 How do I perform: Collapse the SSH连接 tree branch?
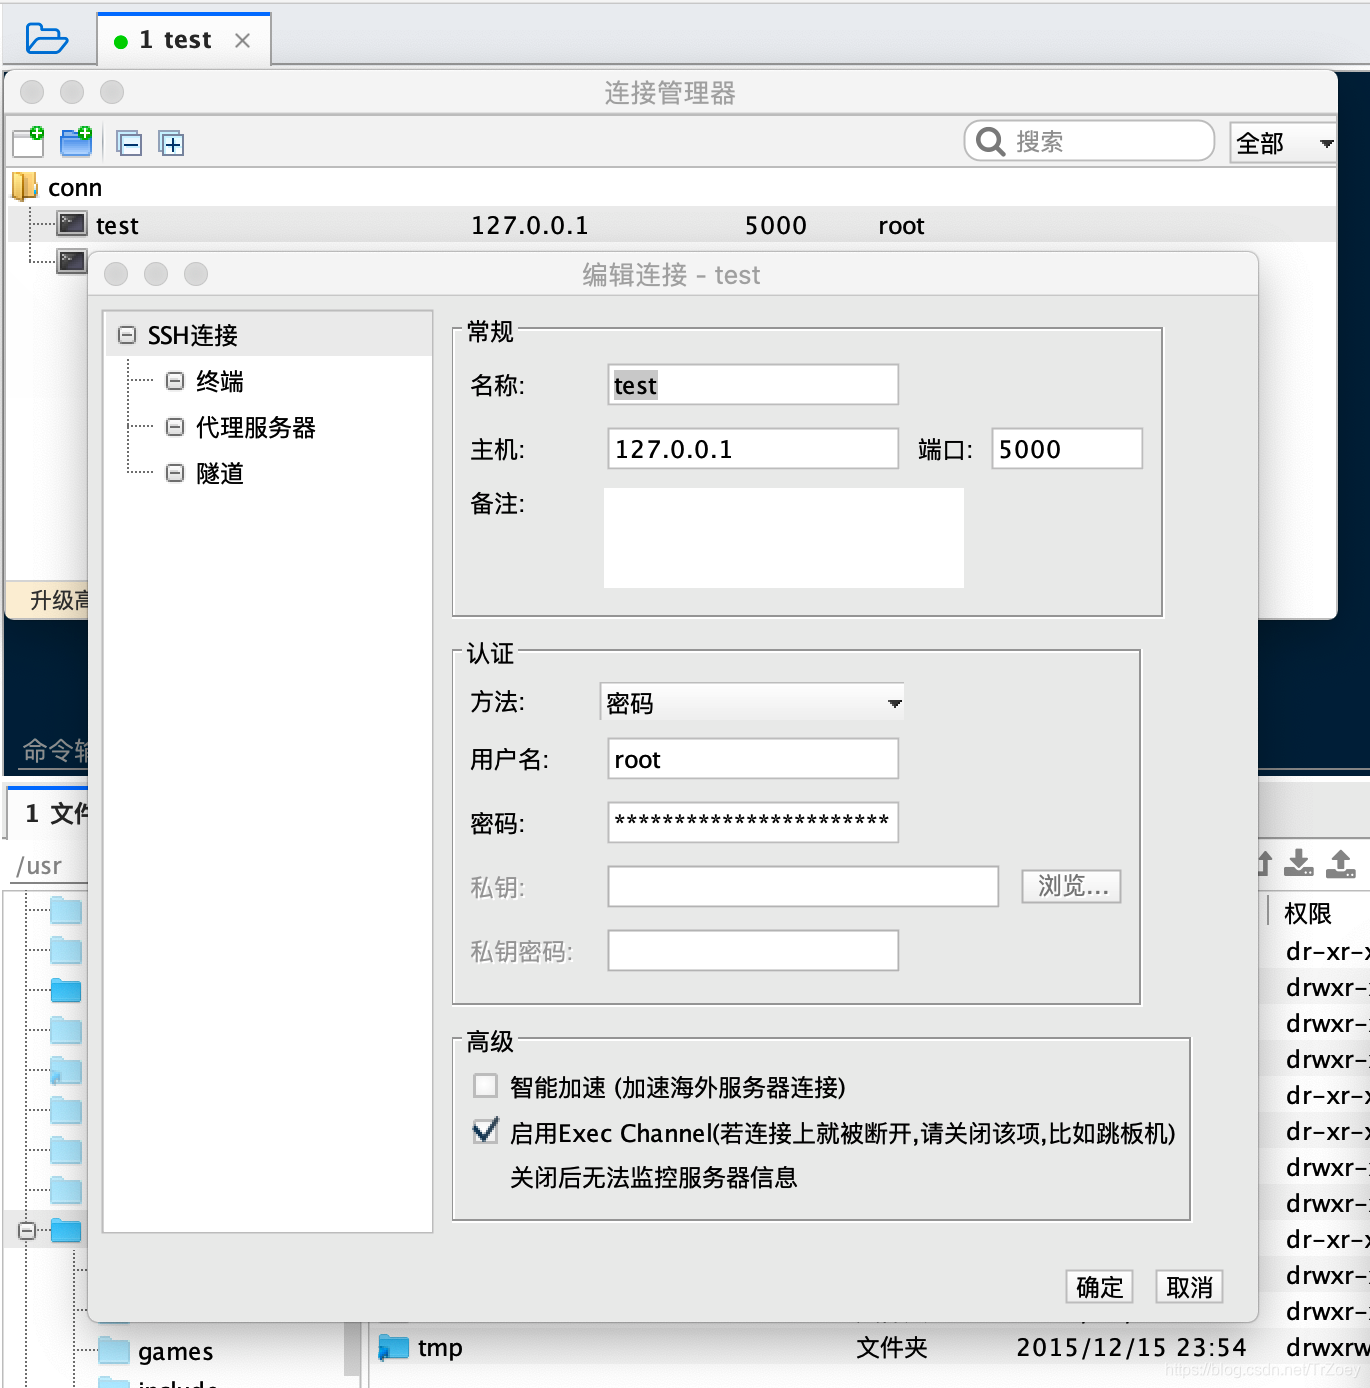pos(126,334)
